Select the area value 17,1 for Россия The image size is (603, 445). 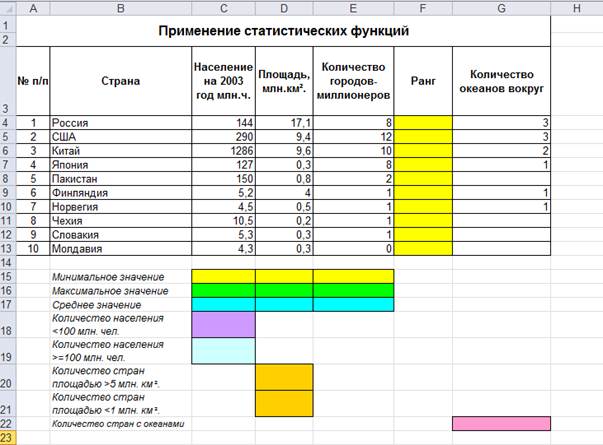tap(284, 123)
